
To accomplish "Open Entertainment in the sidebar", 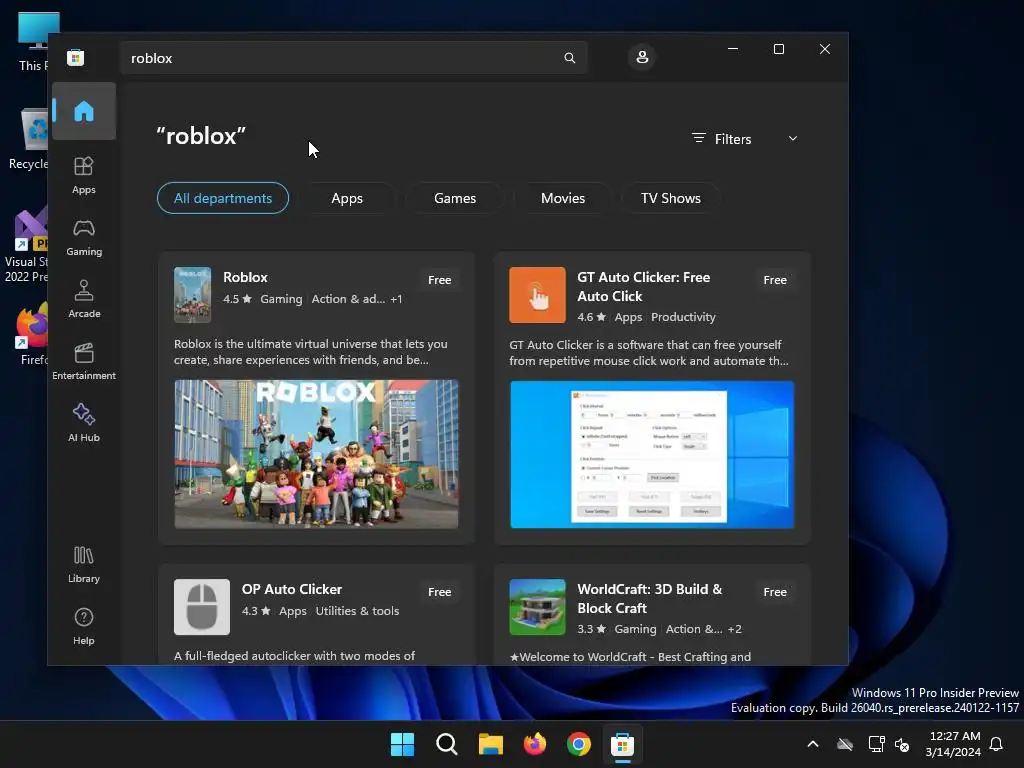I will pyautogui.click(x=84, y=362).
